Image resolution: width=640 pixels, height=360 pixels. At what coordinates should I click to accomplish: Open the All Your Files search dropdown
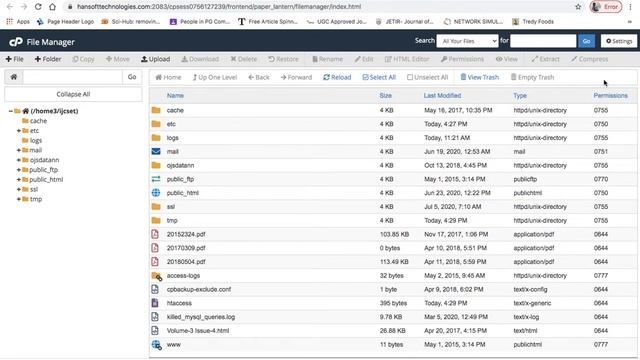click(x=467, y=41)
